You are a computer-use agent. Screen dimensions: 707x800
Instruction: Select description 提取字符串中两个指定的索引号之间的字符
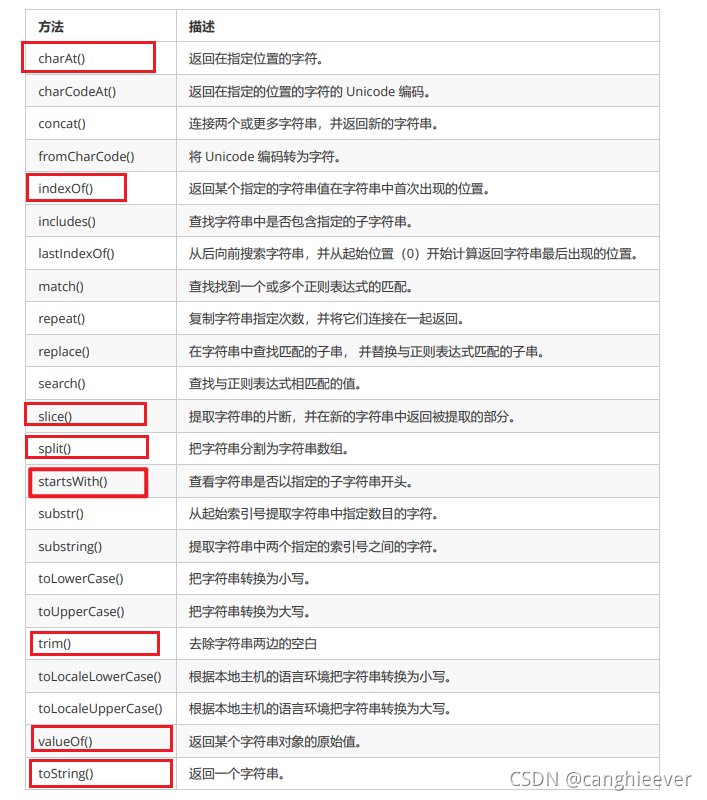coord(313,547)
